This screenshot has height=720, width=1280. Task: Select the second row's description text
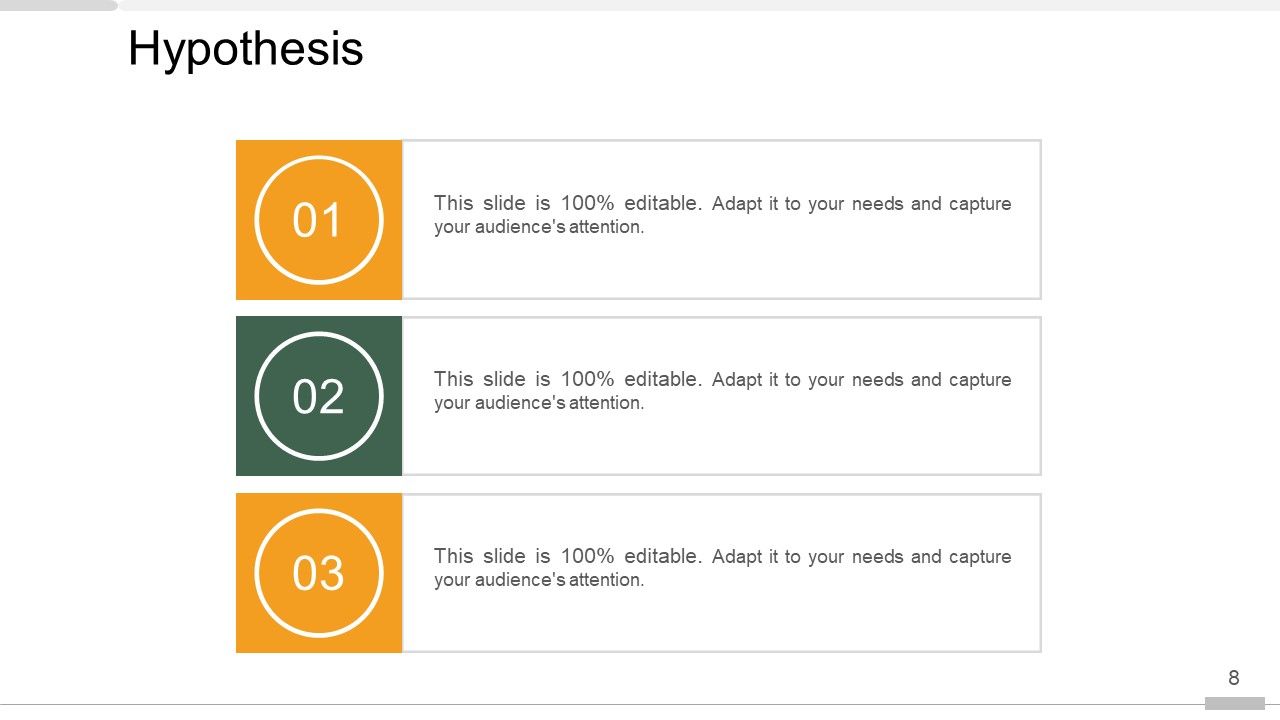pos(722,391)
